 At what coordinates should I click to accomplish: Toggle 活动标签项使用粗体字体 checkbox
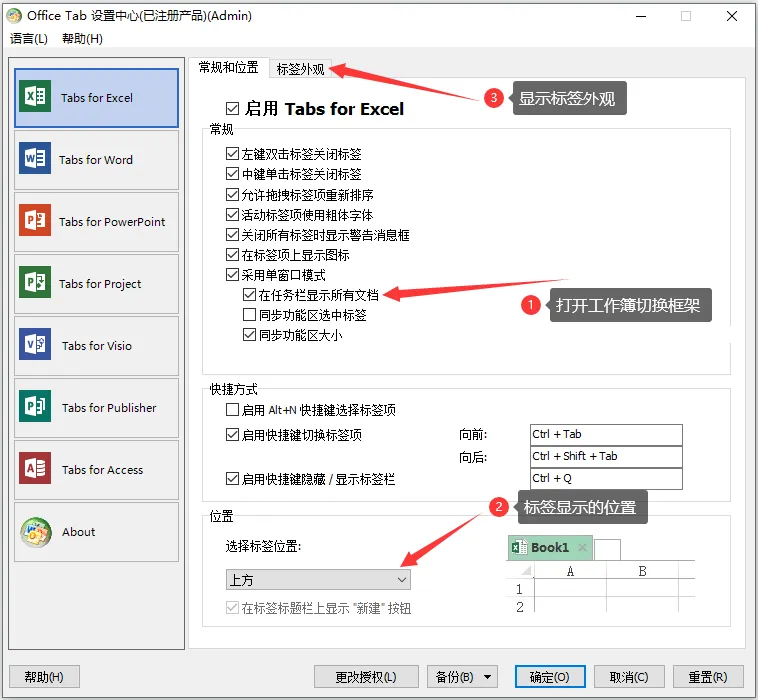[232, 214]
